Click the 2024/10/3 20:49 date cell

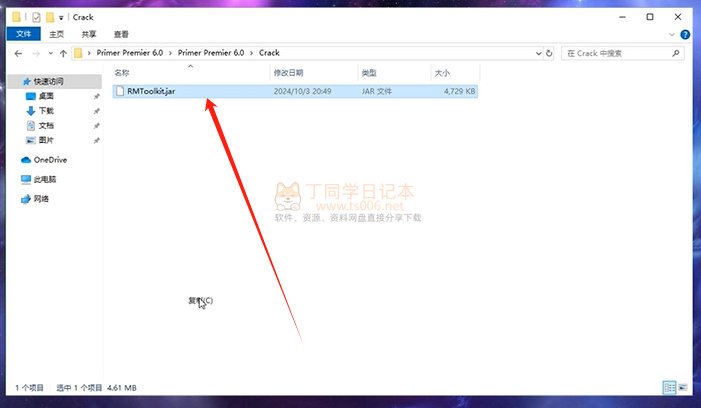click(x=302, y=91)
